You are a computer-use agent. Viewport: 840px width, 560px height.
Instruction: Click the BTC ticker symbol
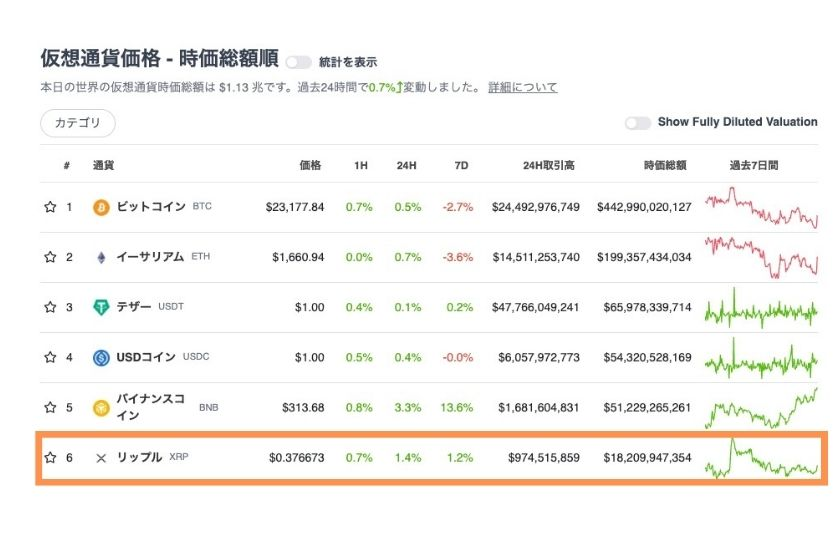(x=202, y=206)
